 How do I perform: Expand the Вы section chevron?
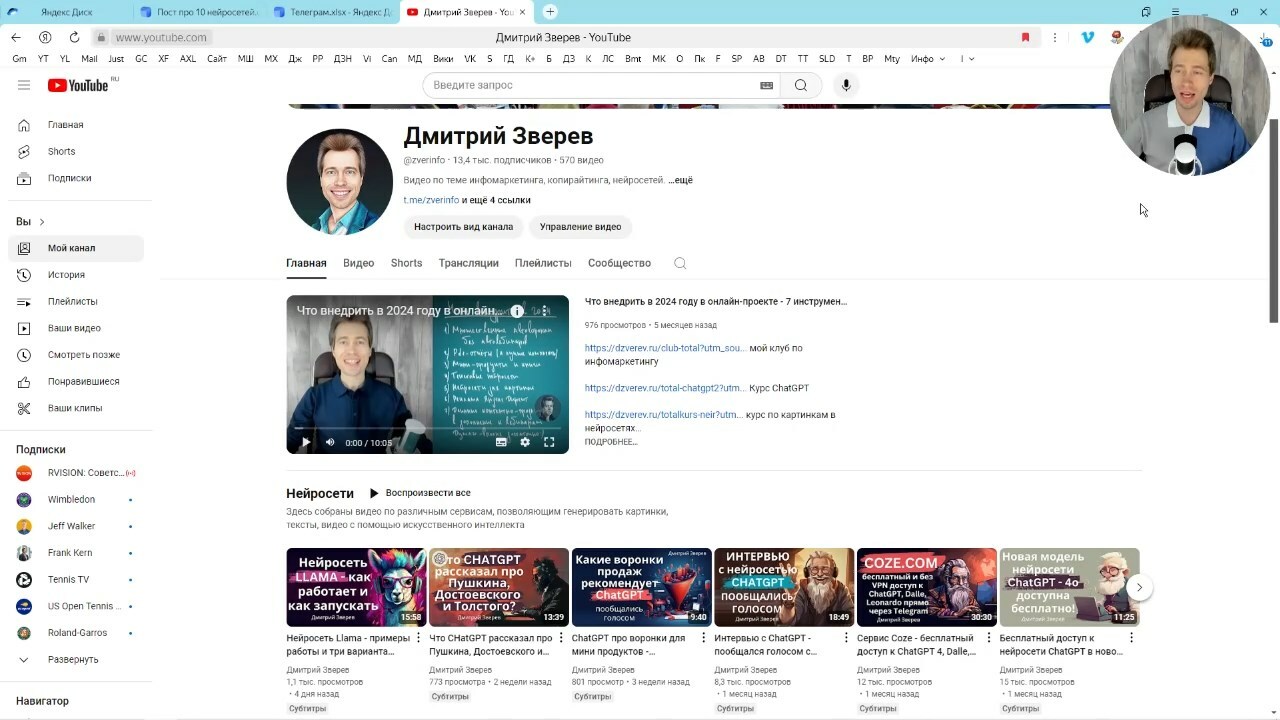click(42, 222)
